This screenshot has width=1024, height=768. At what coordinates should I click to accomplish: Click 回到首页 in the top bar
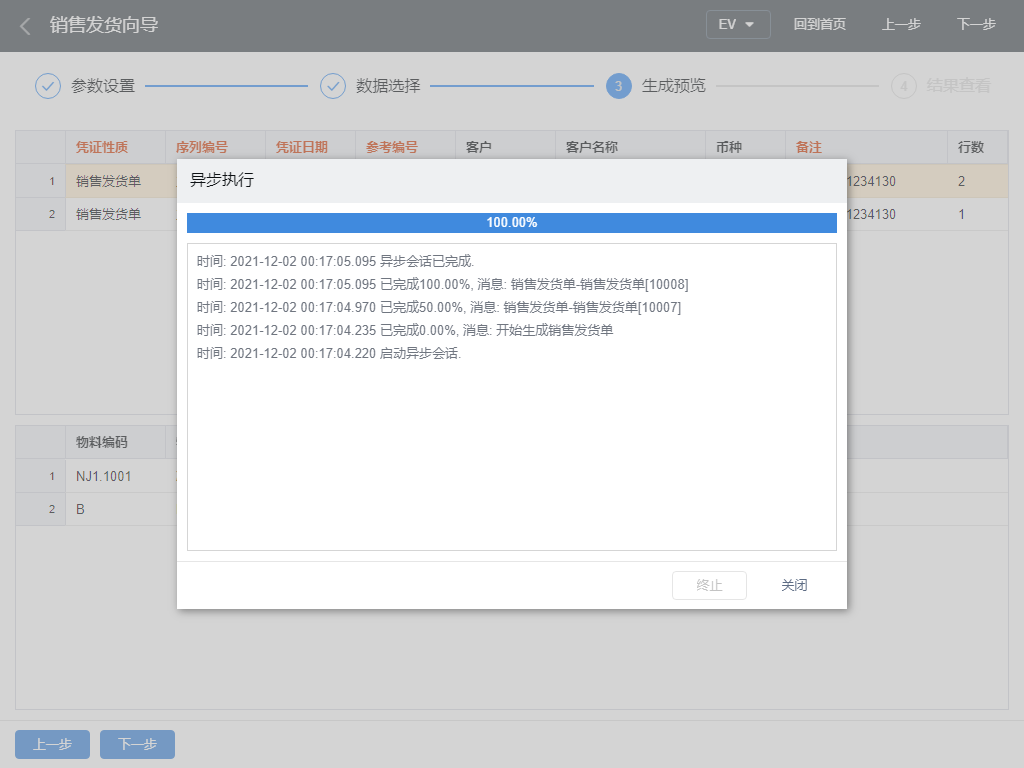point(819,25)
